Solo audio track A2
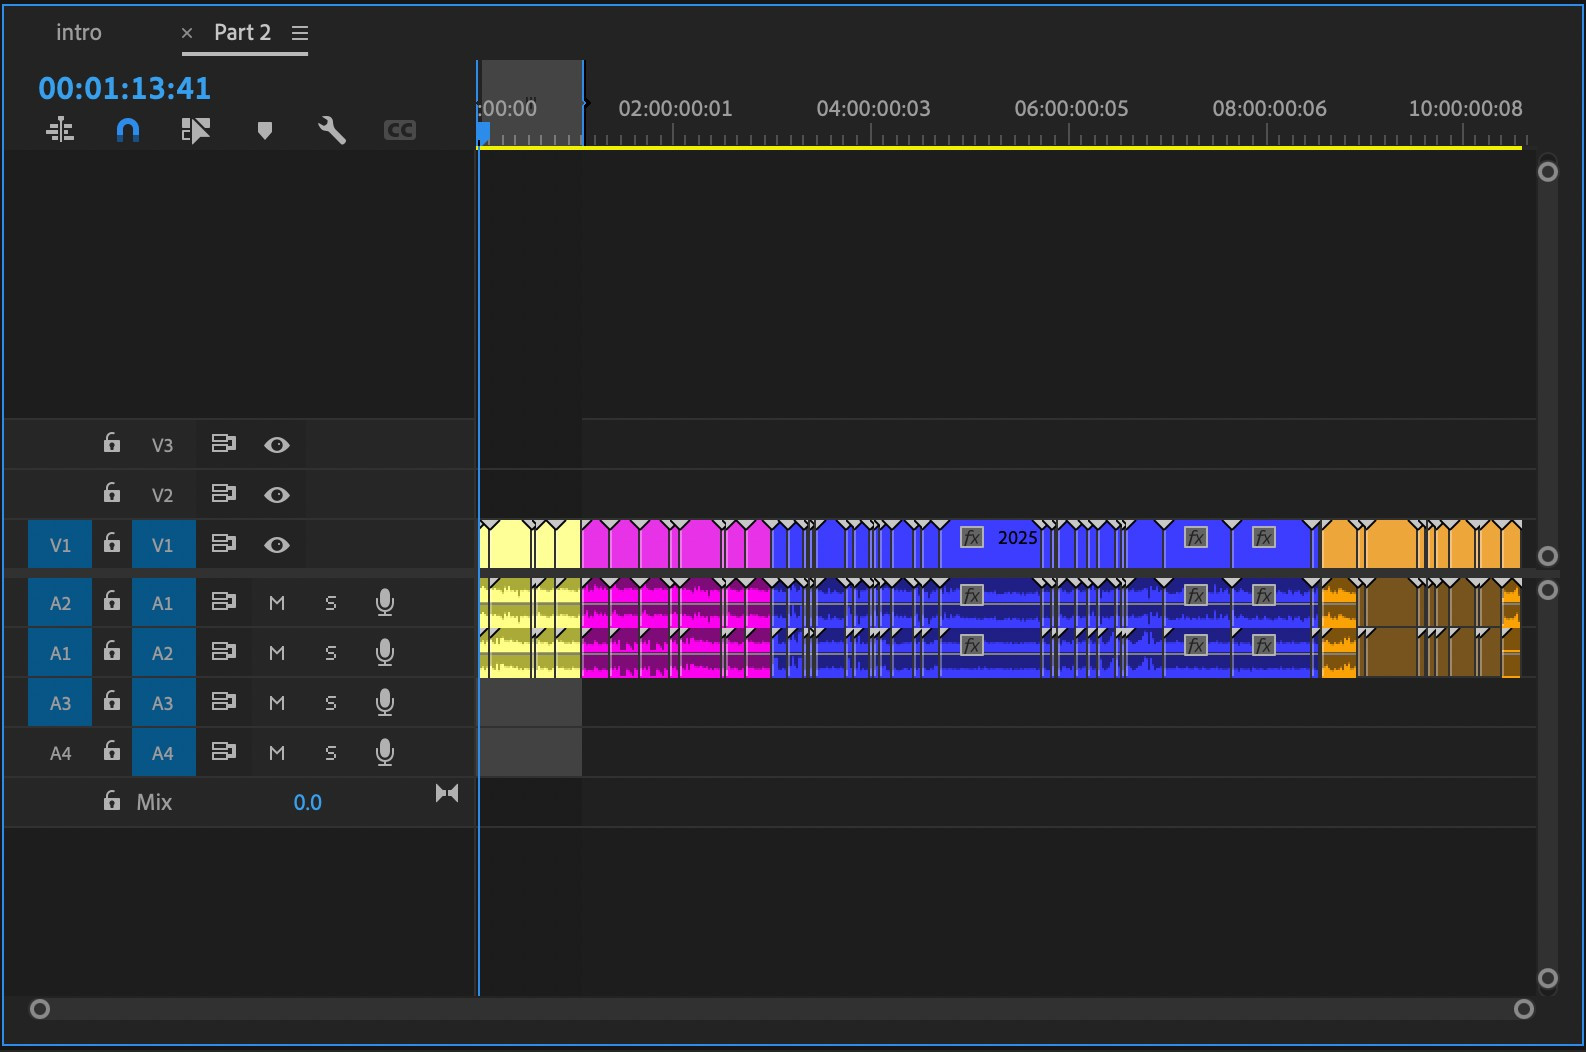1586x1052 pixels. point(331,653)
